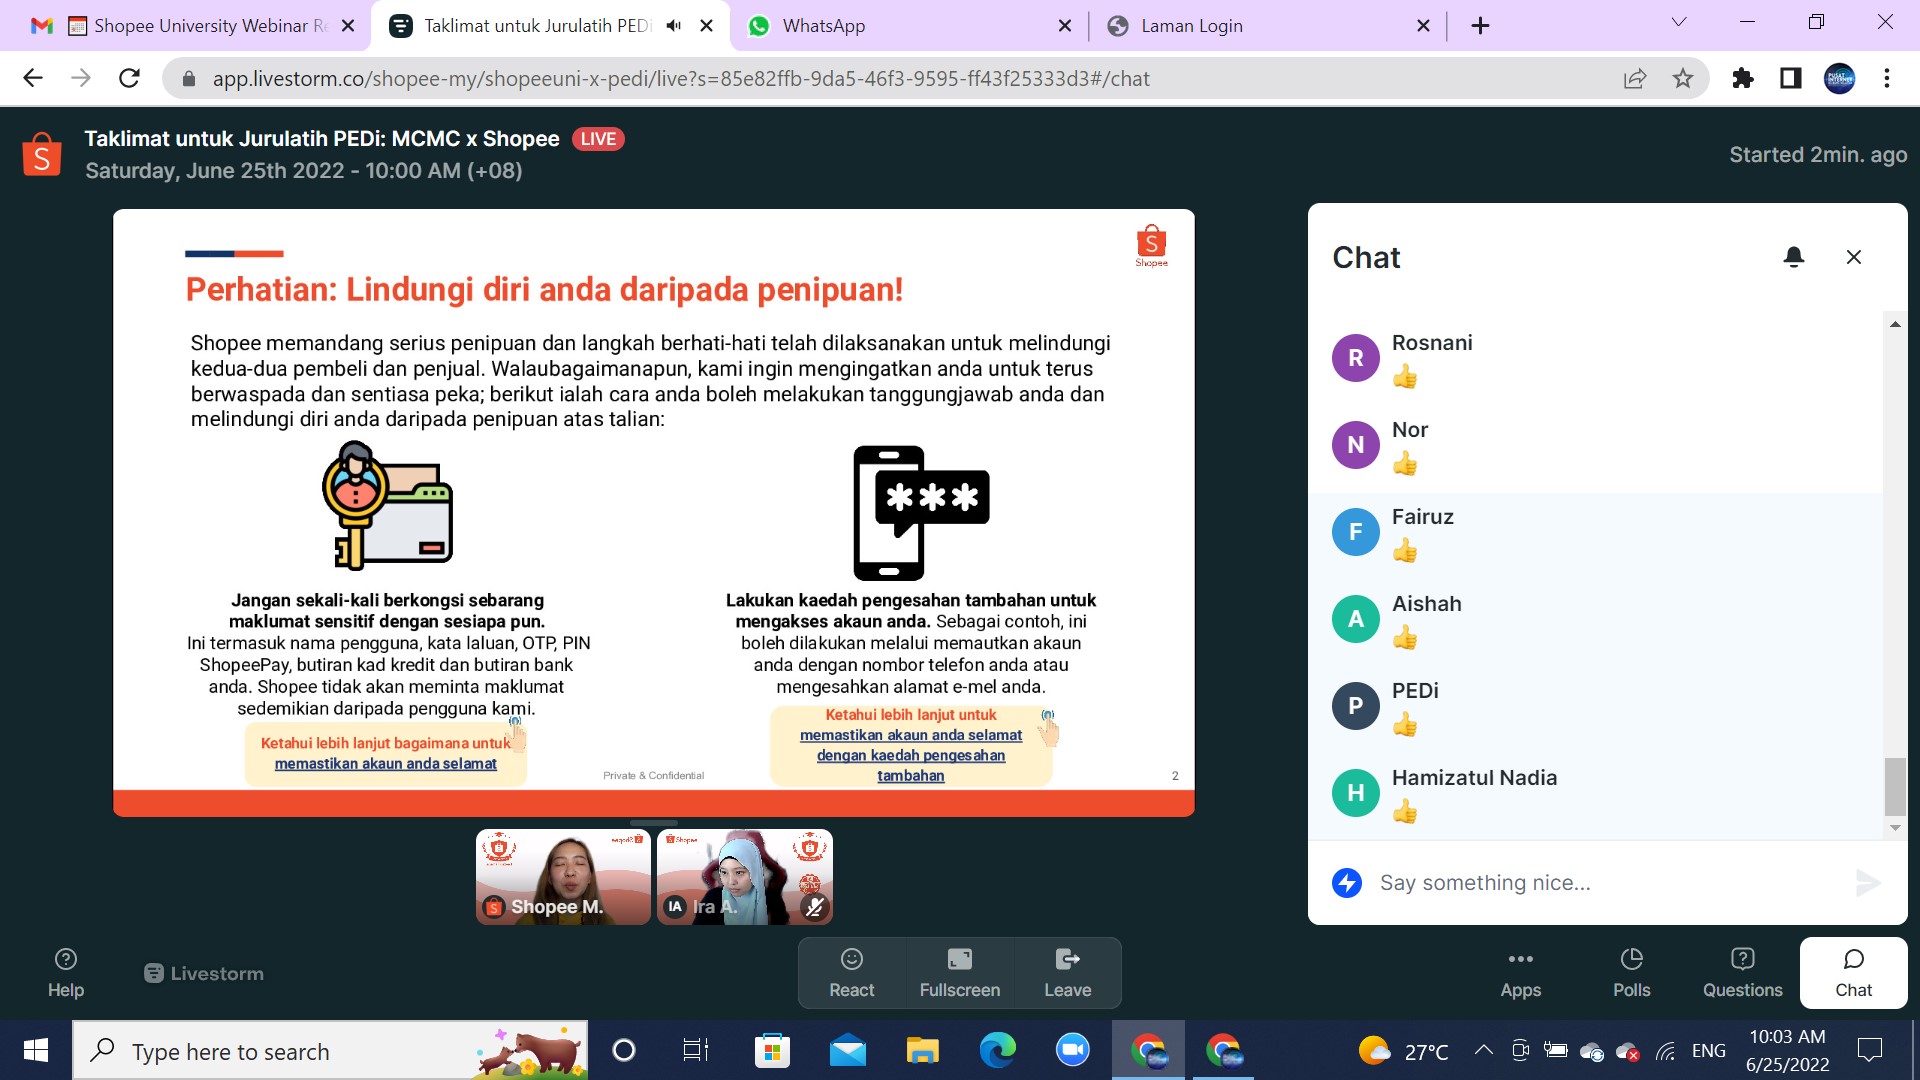
Task: Click the Windows taskbar search box
Action: pos(330,1050)
